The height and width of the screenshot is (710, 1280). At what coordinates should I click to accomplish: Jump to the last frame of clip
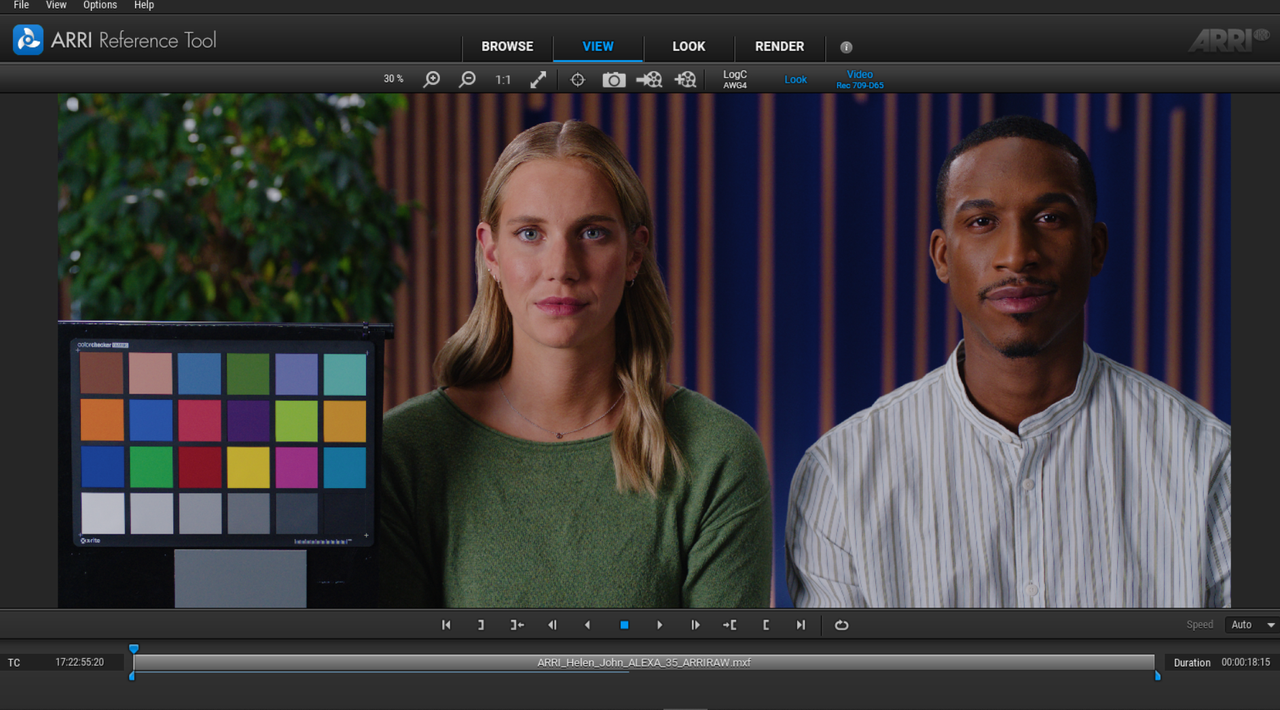801,625
